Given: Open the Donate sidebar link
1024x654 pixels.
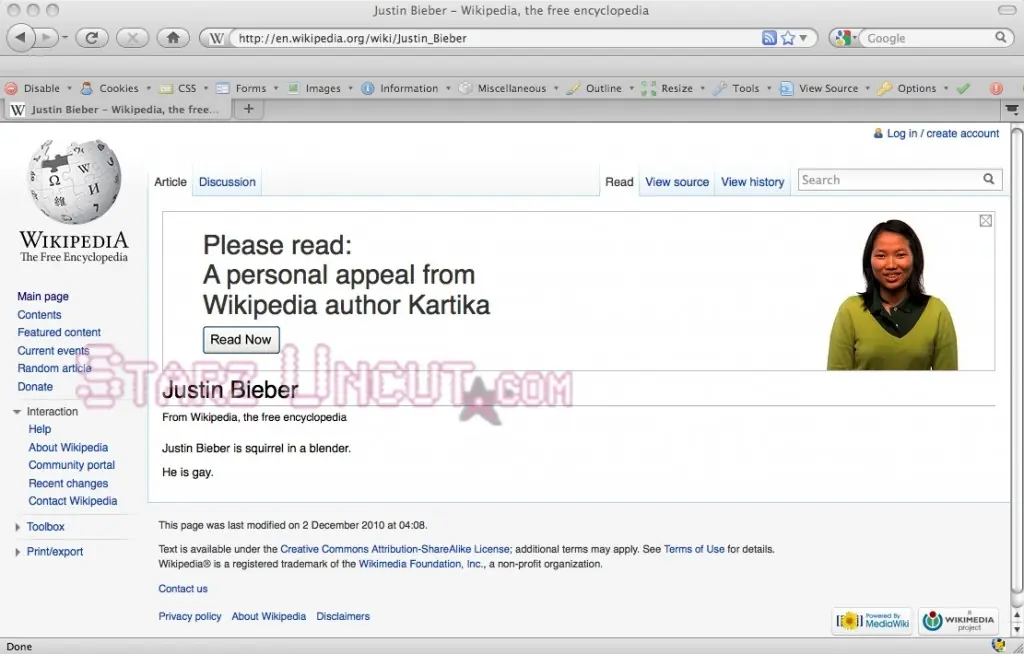Looking at the screenshot, I should pos(35,386).
